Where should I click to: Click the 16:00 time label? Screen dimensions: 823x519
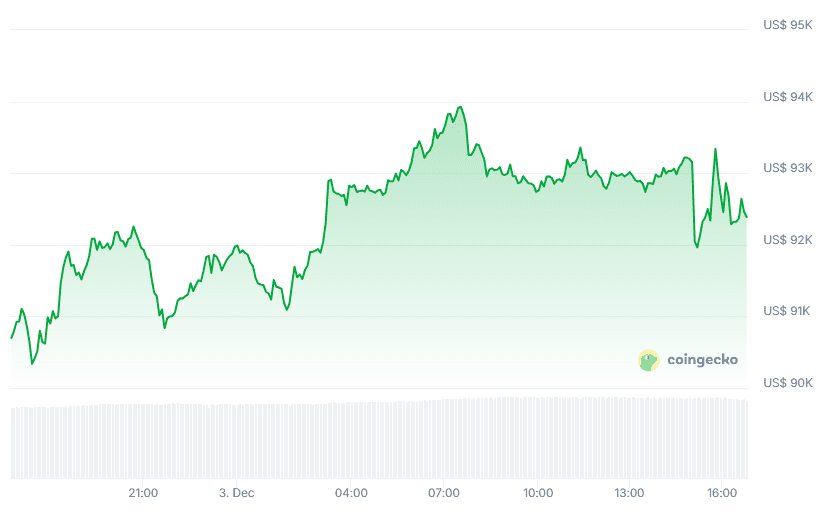[722, 493]
